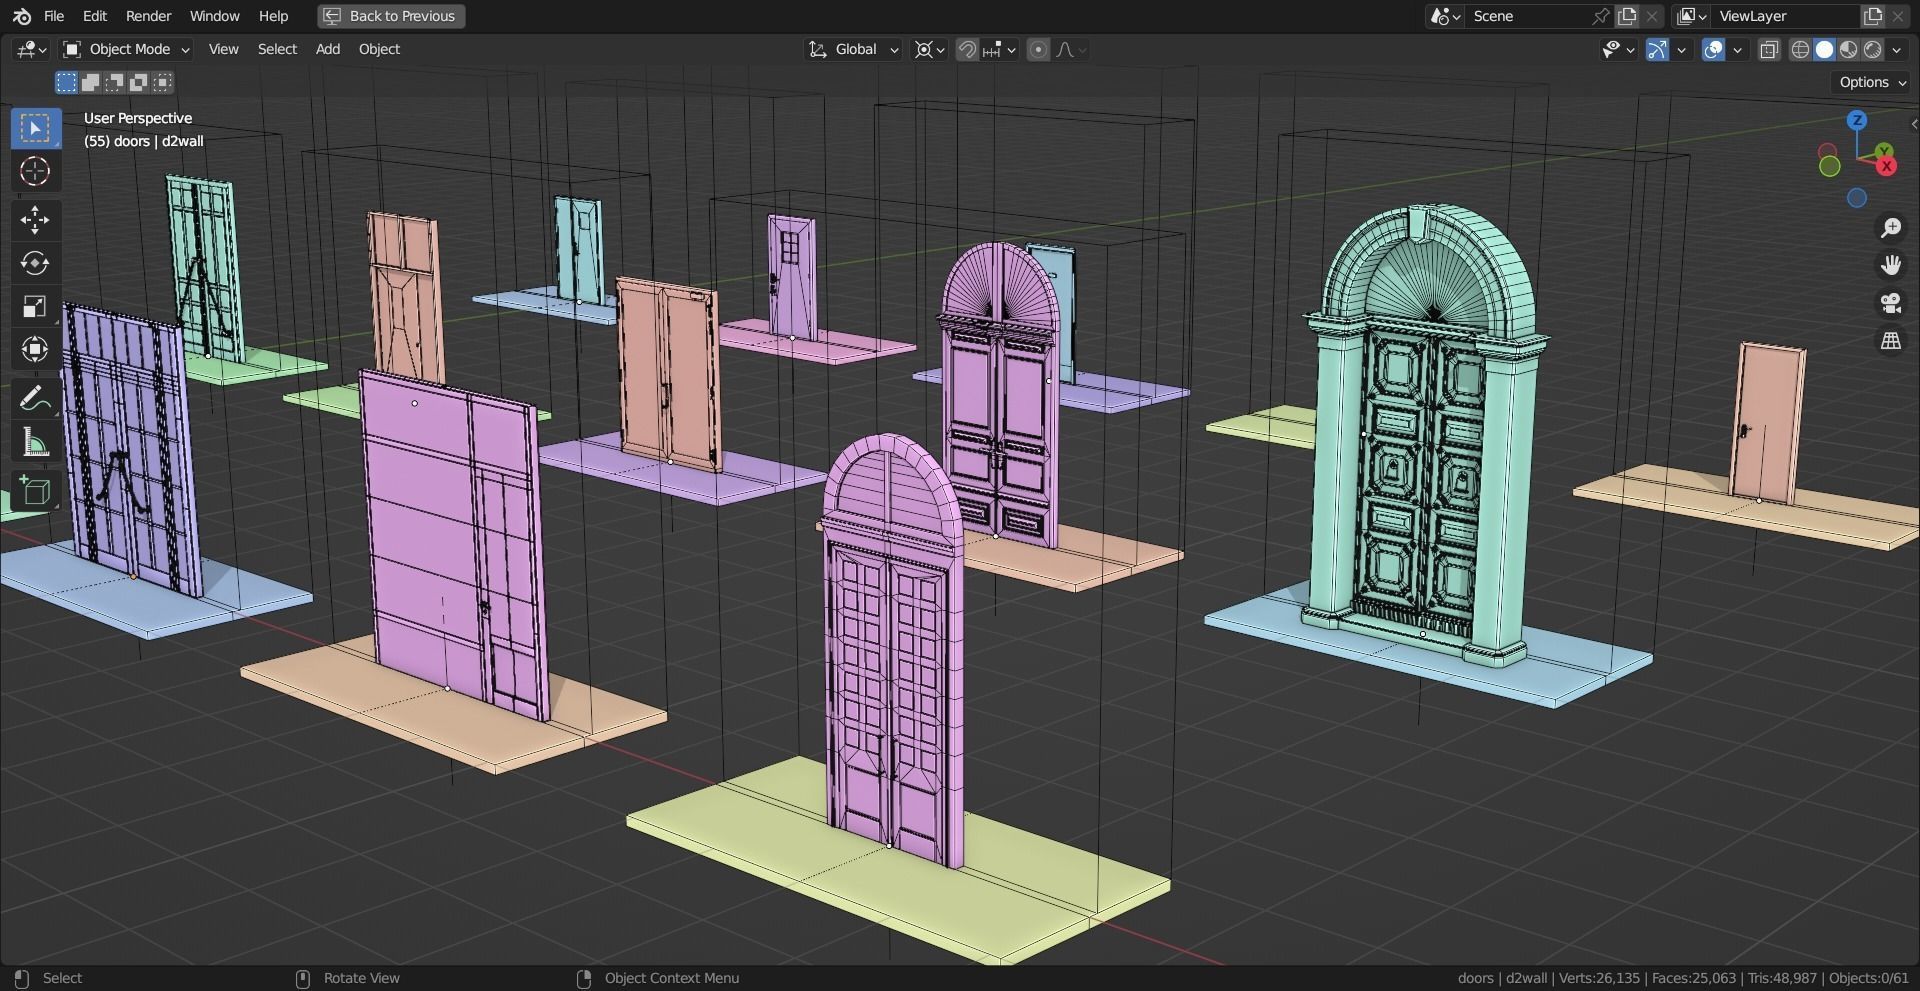Open the Render menu

(x=148, y=16)
